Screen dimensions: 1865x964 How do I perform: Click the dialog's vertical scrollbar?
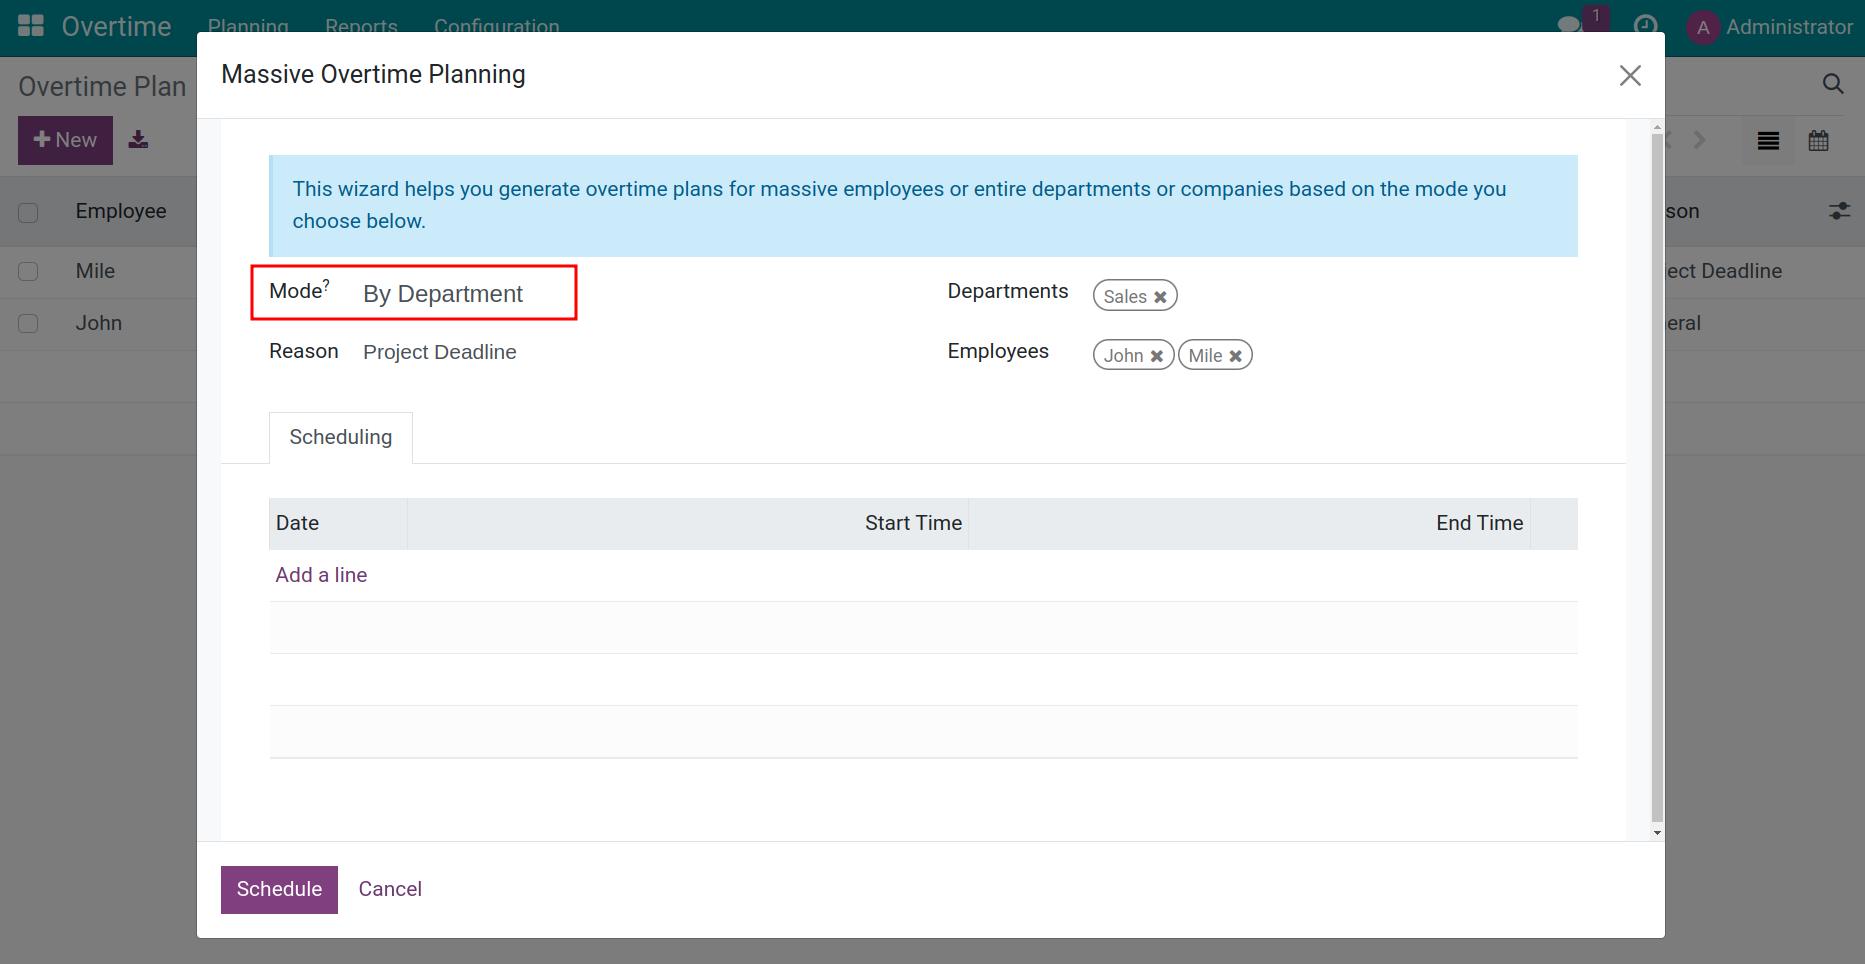[1656, 480]
